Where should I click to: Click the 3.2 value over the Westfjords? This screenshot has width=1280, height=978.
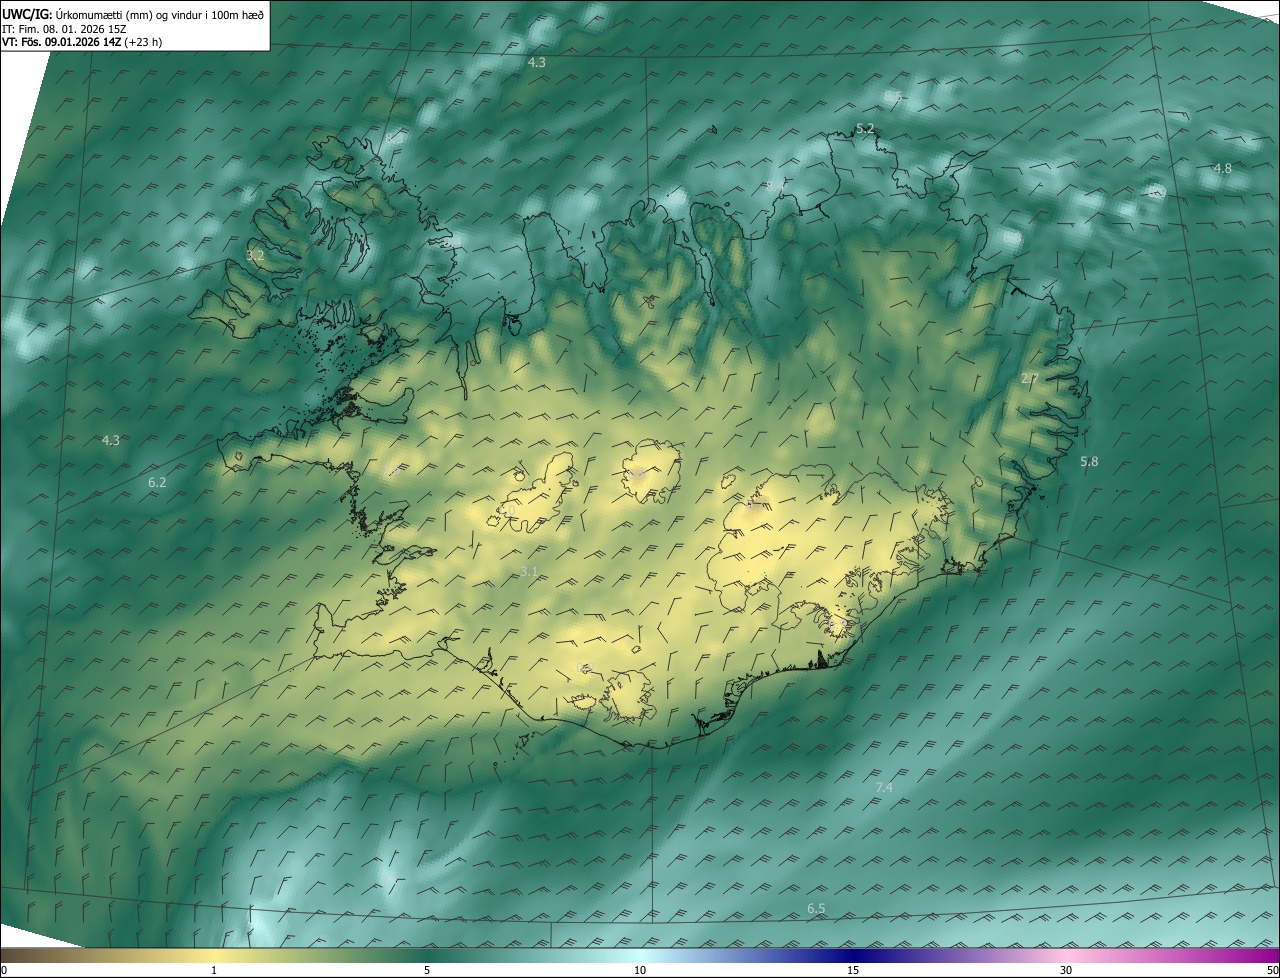pyautogui.click(x=255, y=255)
